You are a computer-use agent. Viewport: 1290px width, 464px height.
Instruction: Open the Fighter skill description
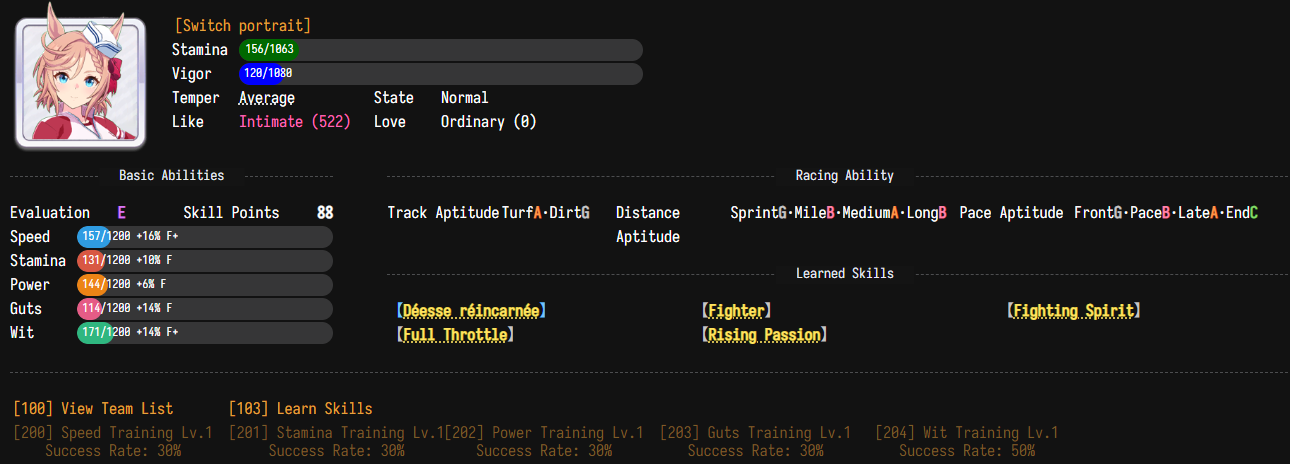(736, 311)
